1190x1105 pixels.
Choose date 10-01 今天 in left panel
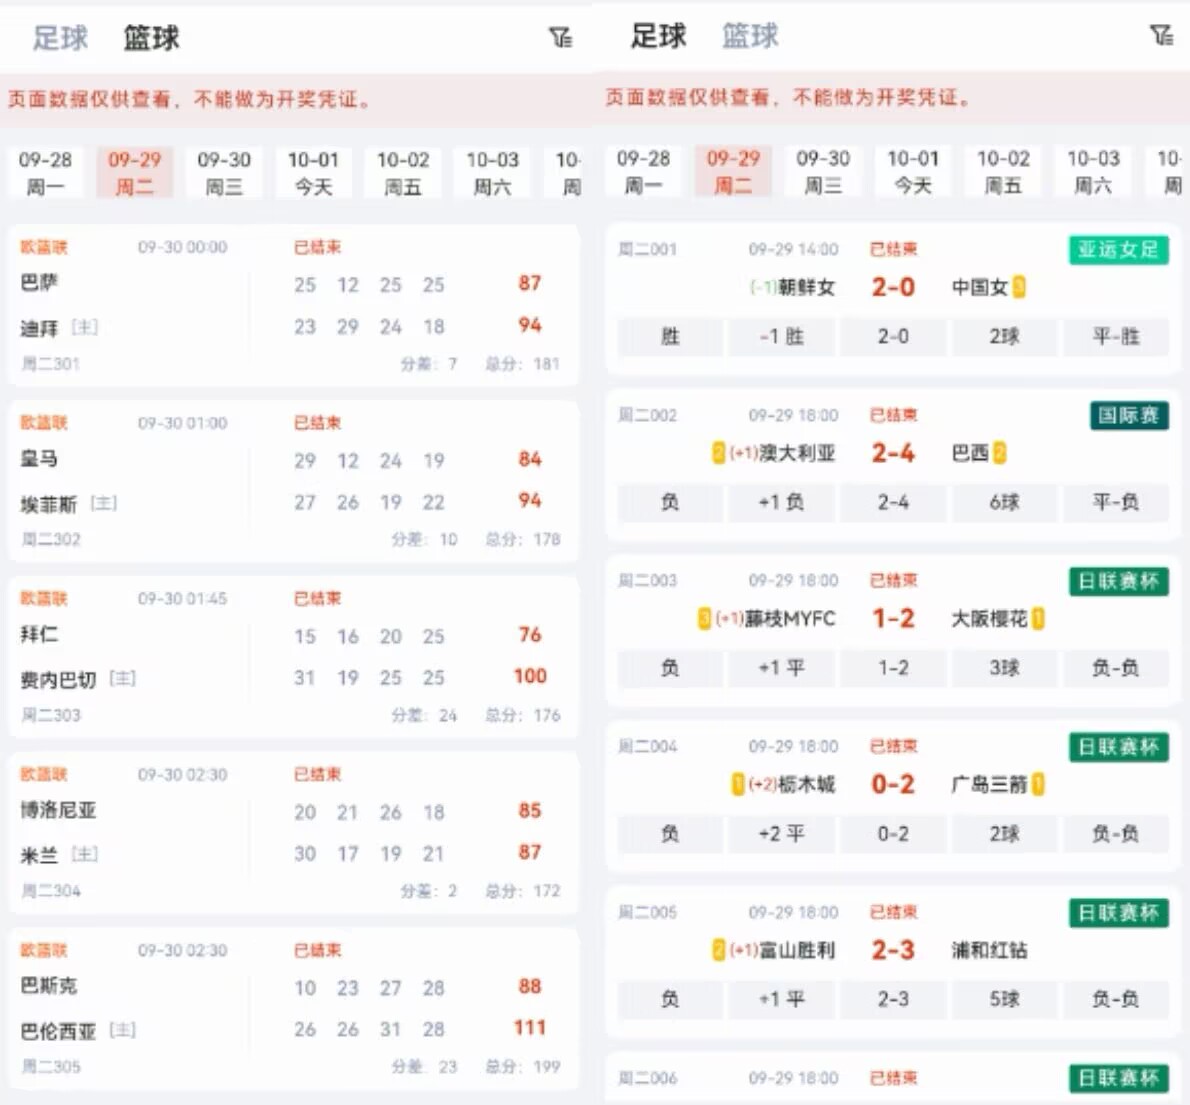313,173
